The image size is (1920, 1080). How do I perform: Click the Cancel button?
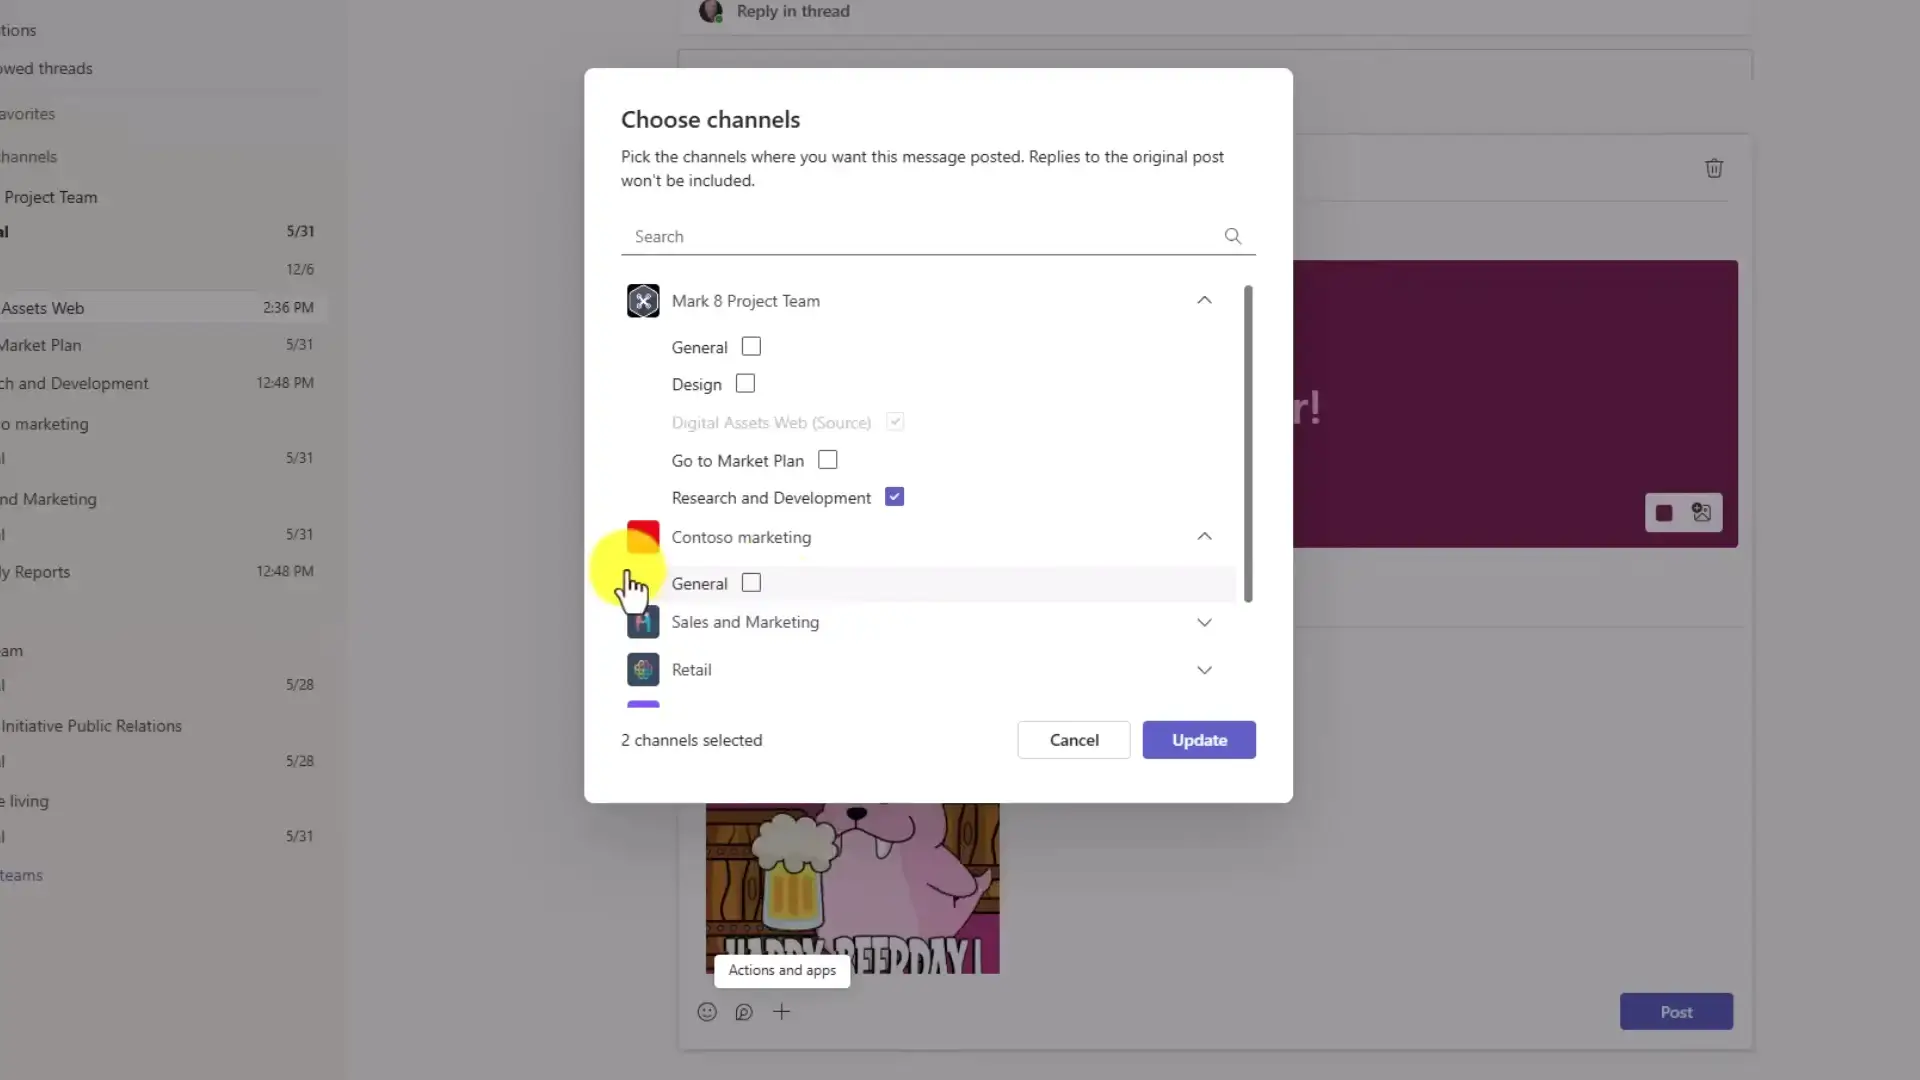(1074, 740)
